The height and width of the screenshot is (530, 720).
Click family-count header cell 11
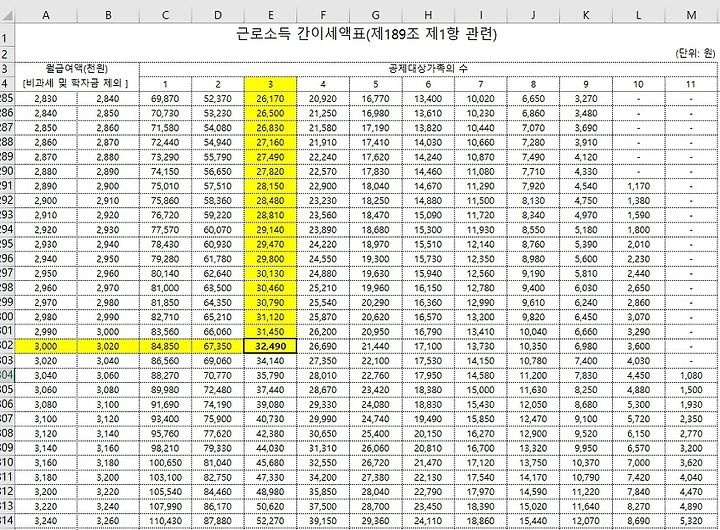[x=691, y=84]
